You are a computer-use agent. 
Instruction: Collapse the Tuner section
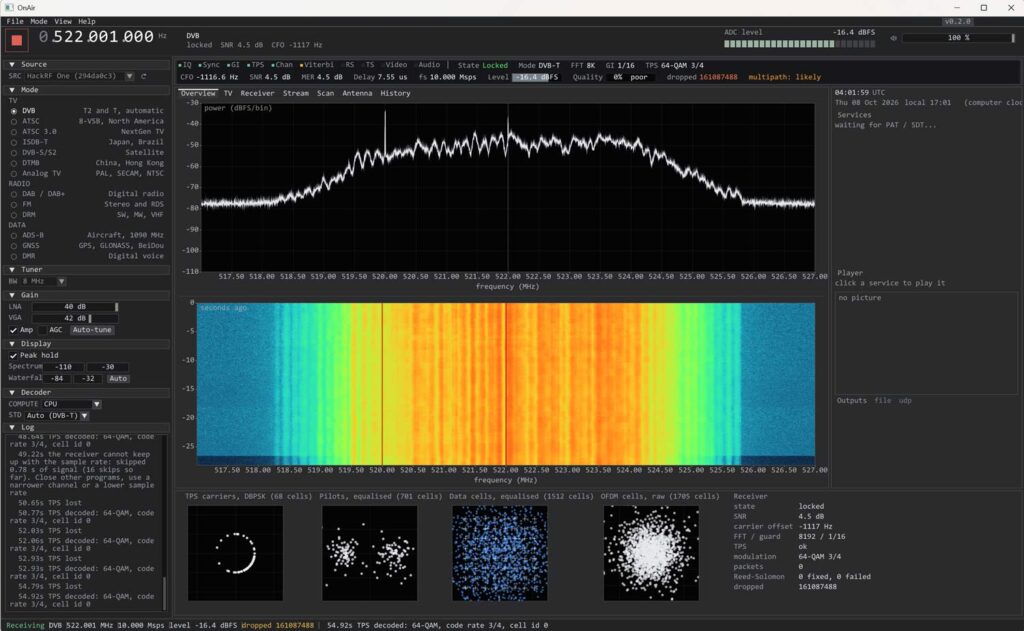click(12, 269)
